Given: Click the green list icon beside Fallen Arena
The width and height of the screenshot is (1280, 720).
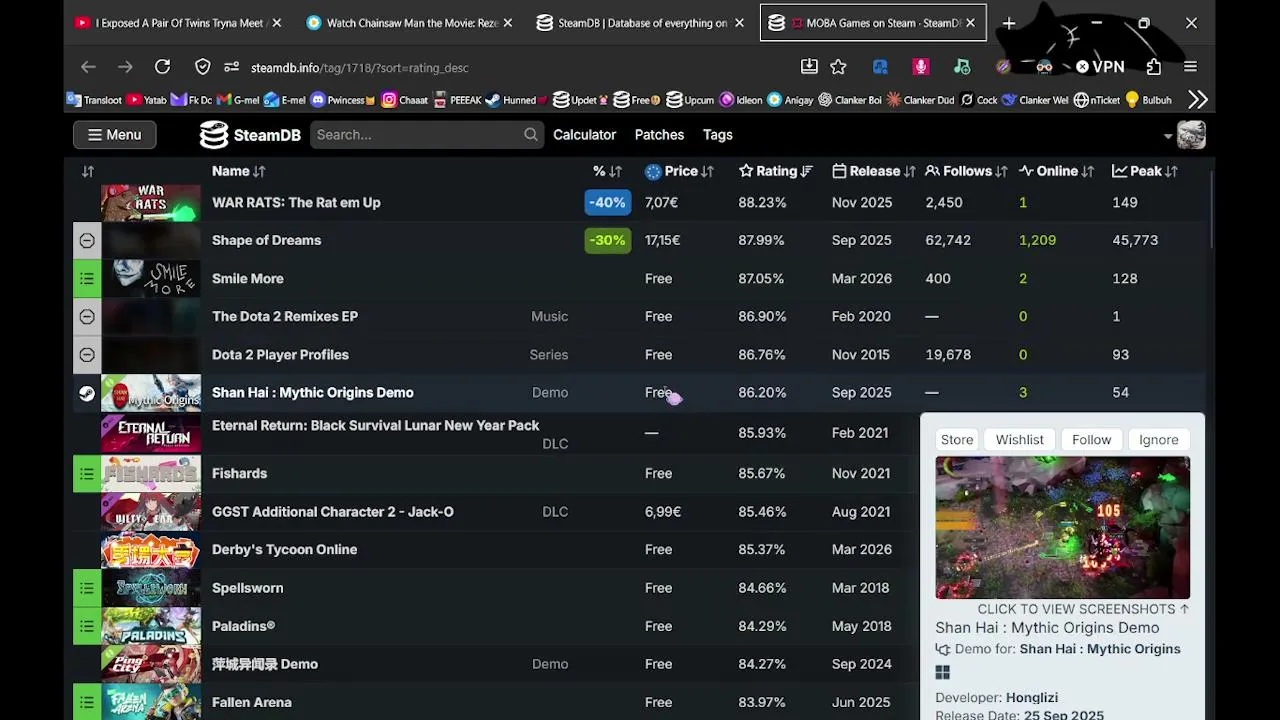Looking at the screenshot, I should (x=87, y=702).
